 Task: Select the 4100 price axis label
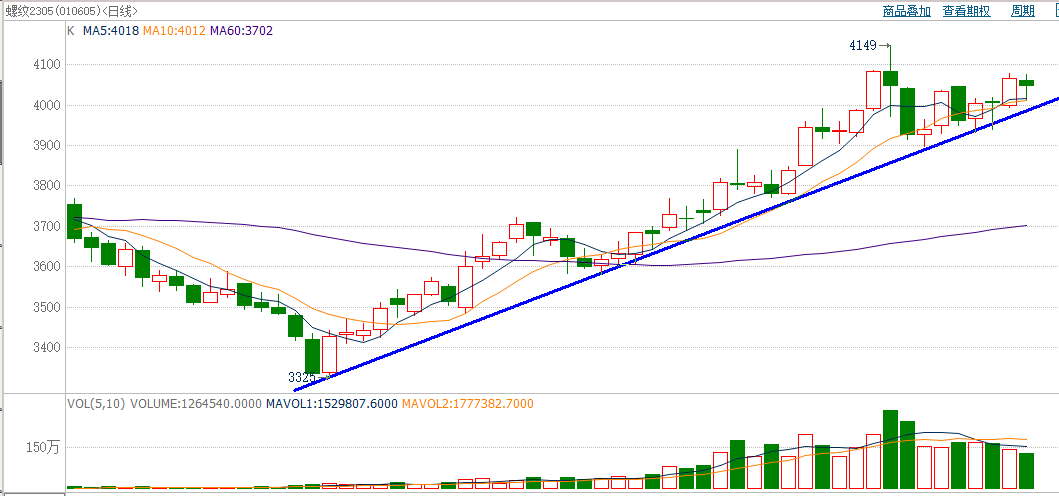coord(47,65)
